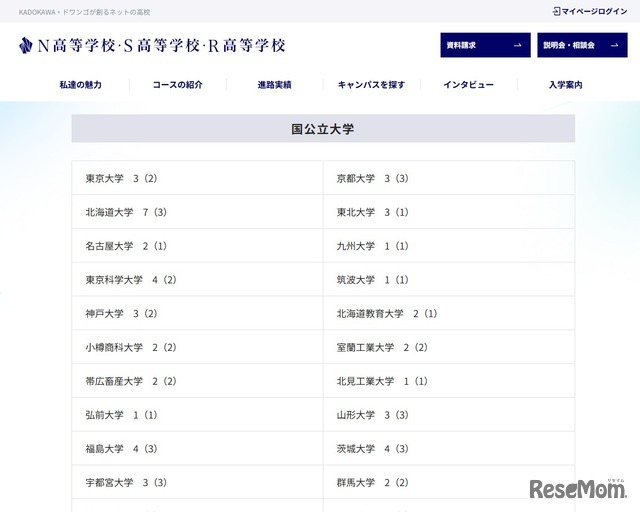The height and width of the screenshot is (512, 640).
Task: Open the N高等学校·S高等学校·R高等学校 home title
Action: pos(161,45)
